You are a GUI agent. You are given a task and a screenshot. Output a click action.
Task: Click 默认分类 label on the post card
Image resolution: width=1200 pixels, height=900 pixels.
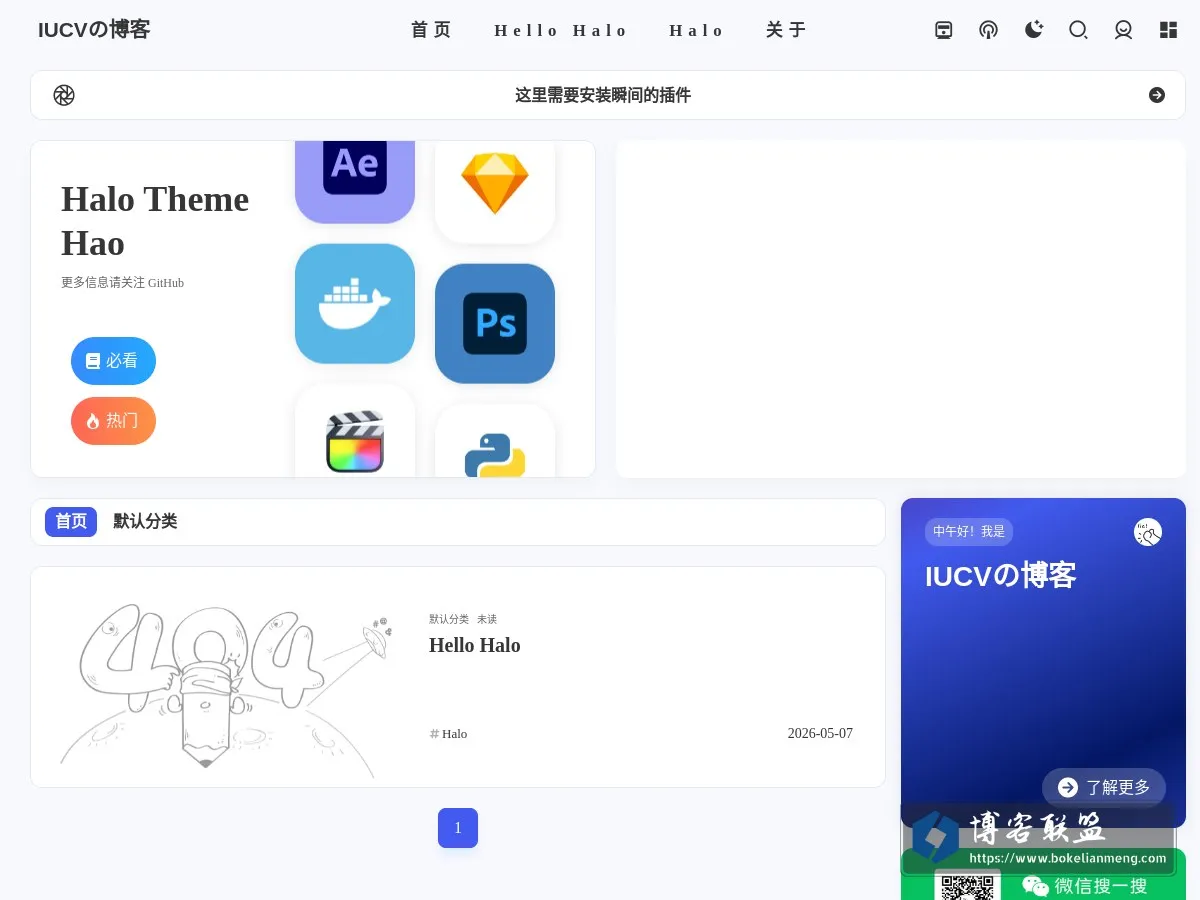coord(449,619)
